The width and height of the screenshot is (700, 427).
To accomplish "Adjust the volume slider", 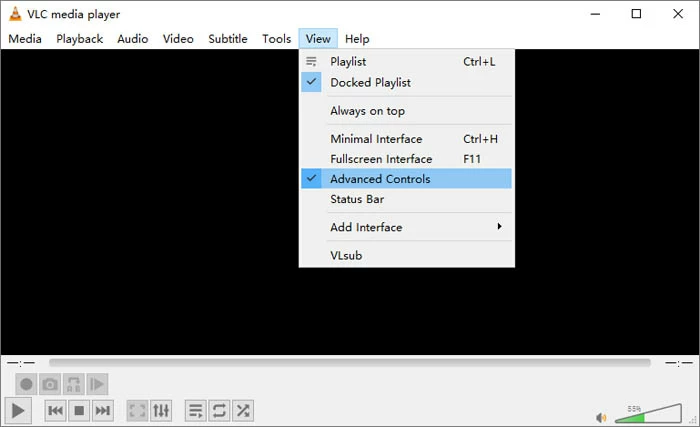I will 644,414.
